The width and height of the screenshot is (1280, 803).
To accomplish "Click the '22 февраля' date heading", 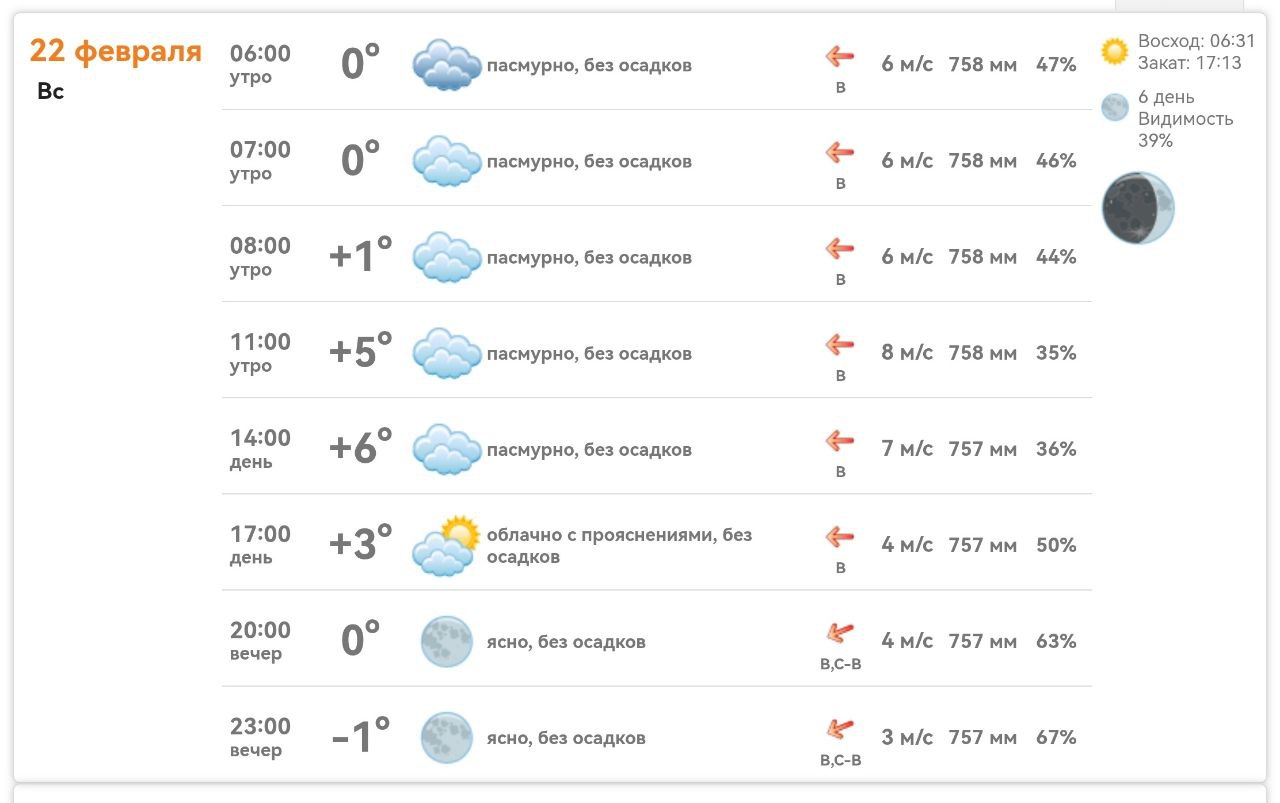I will pyautogui.click(x=116, y=51).
